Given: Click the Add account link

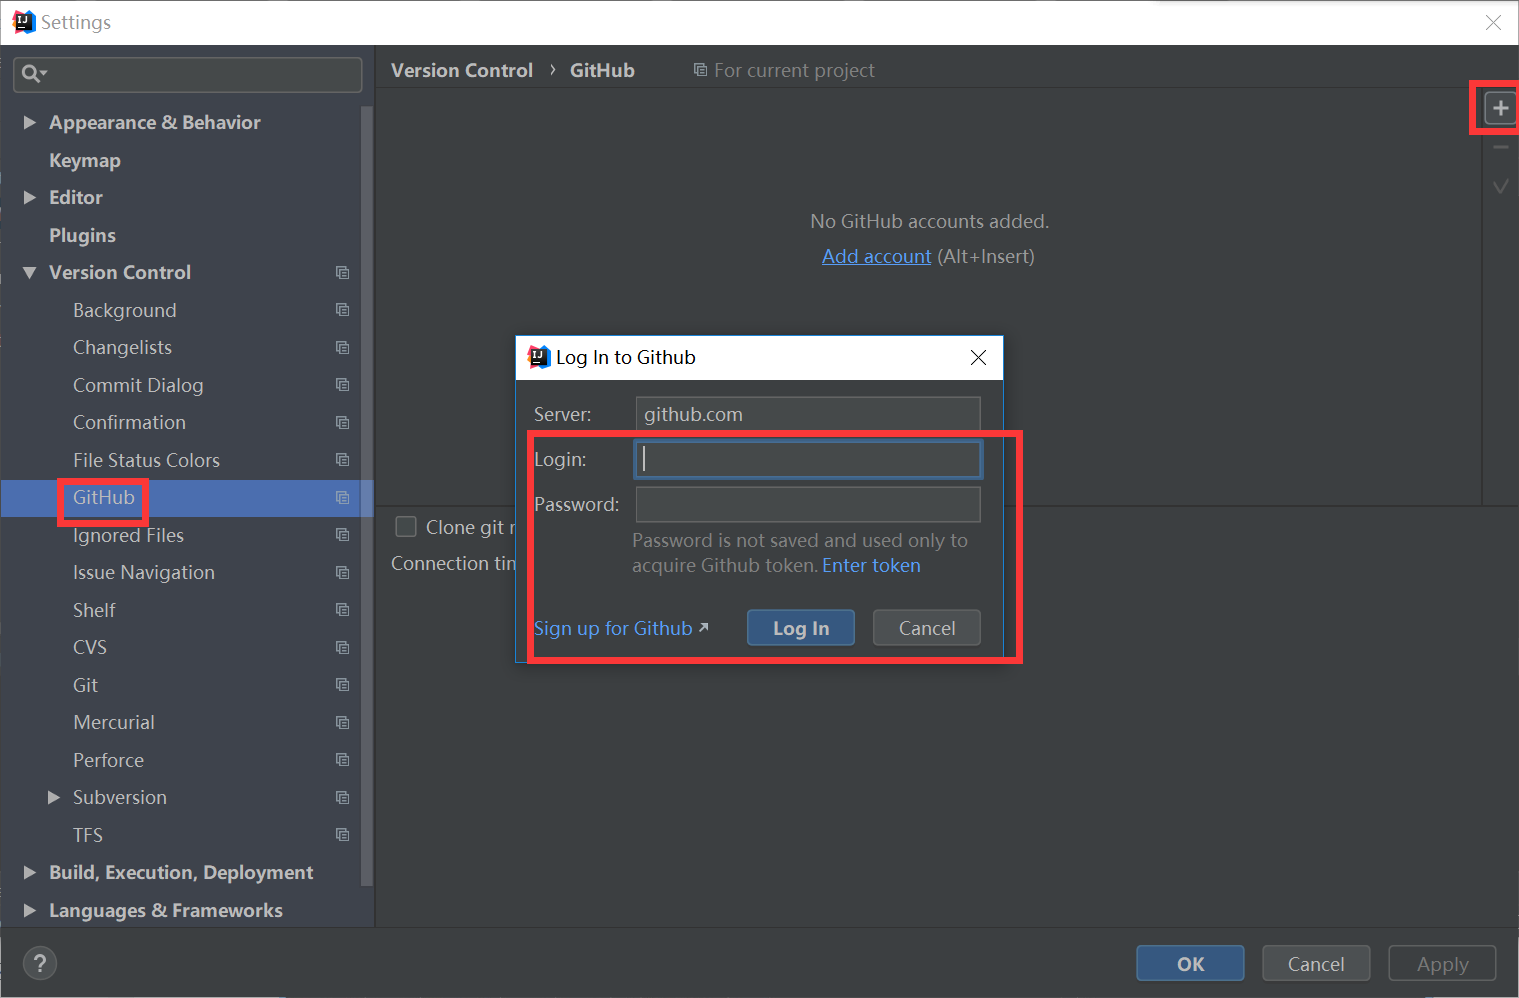Looking at the screenshot, I should click(x=876, y=256).
